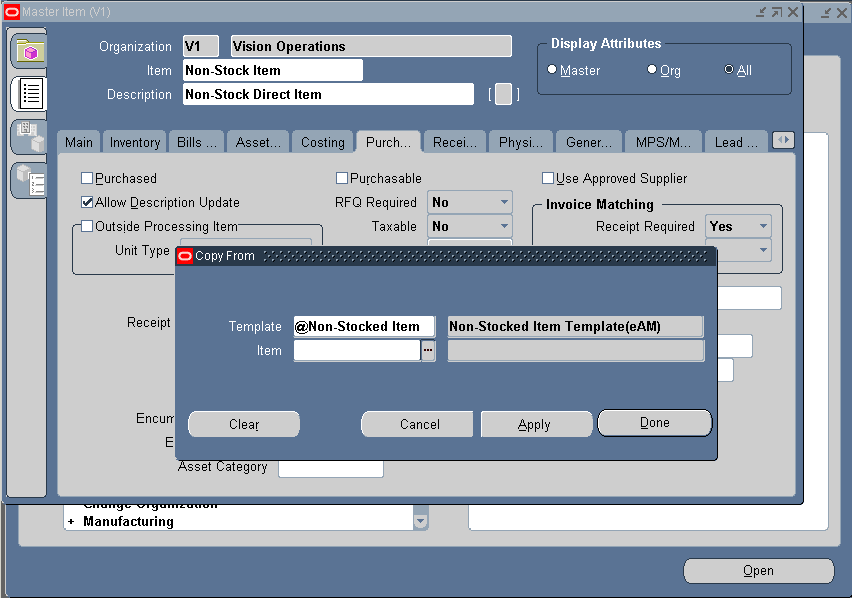Click the Open button in Navigator window
Viewport: 852px width, 598px height.
(758, 571)
